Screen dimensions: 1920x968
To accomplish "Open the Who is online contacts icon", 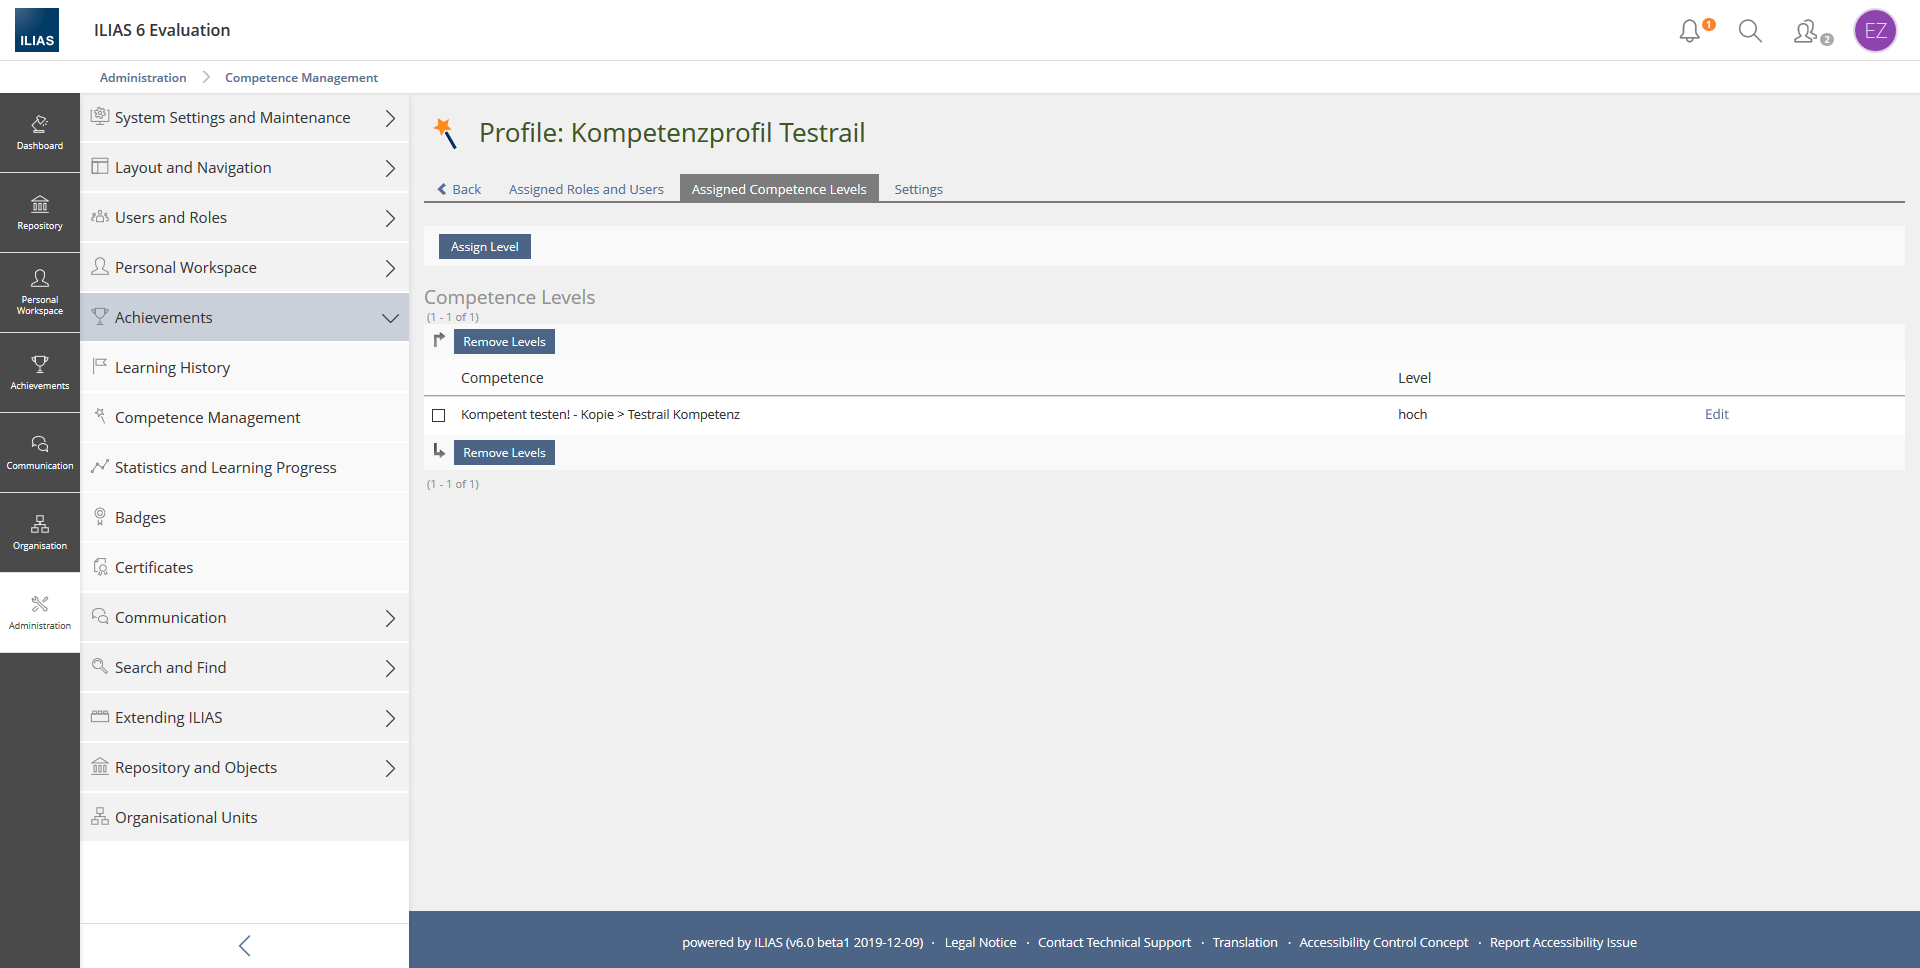I will click(1807, 32).
